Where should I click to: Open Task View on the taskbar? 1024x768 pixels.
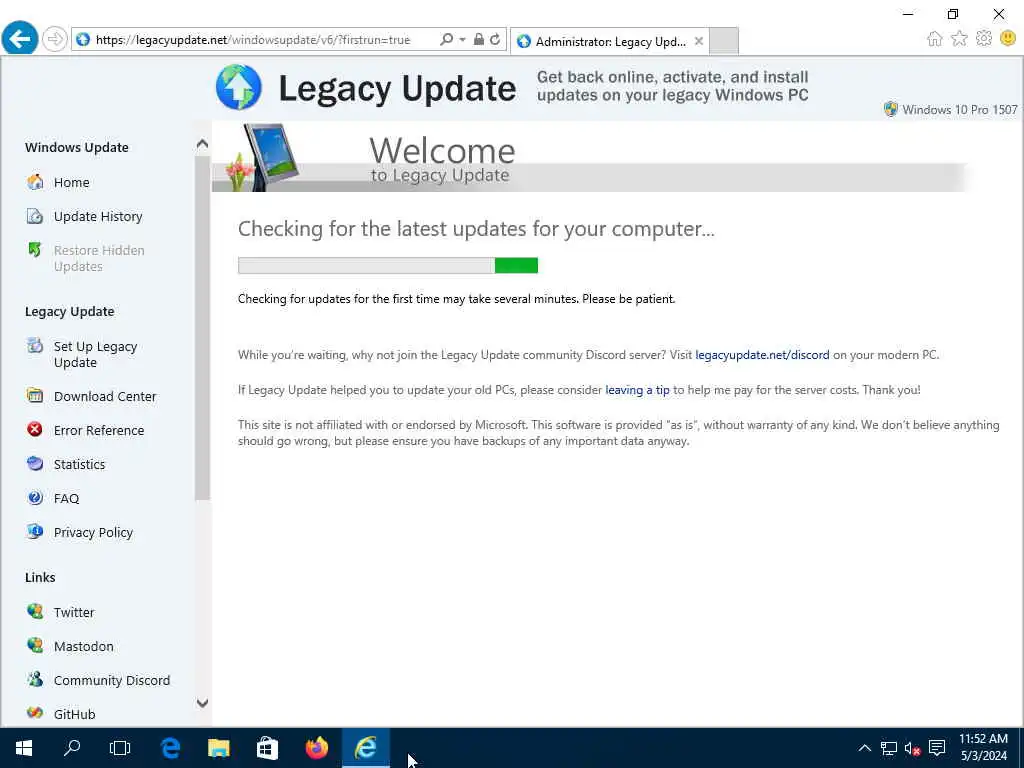pos(120,748)
